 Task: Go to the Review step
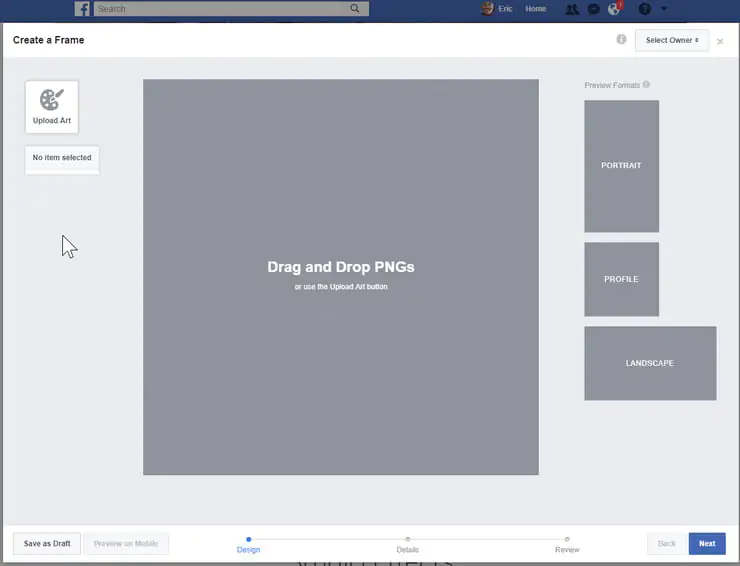[567, 545]
